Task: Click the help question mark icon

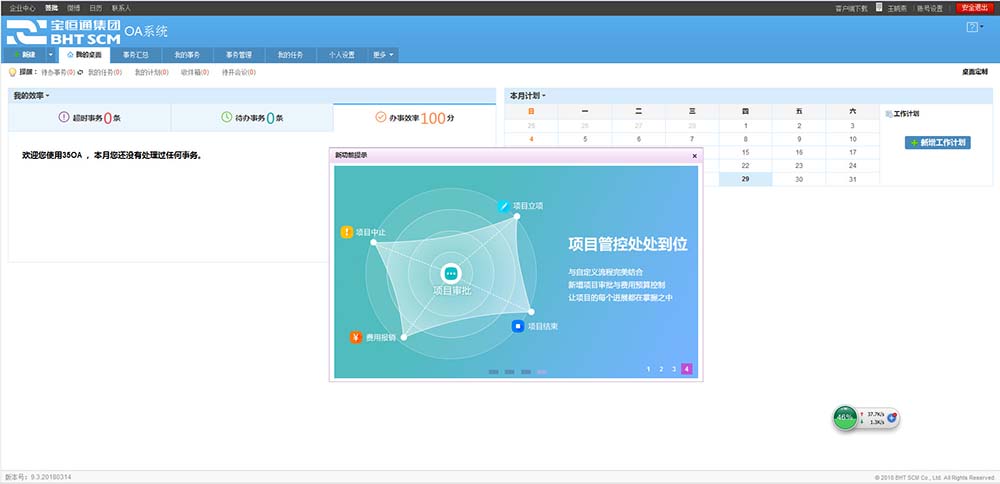Action: (x=972, y=27)
